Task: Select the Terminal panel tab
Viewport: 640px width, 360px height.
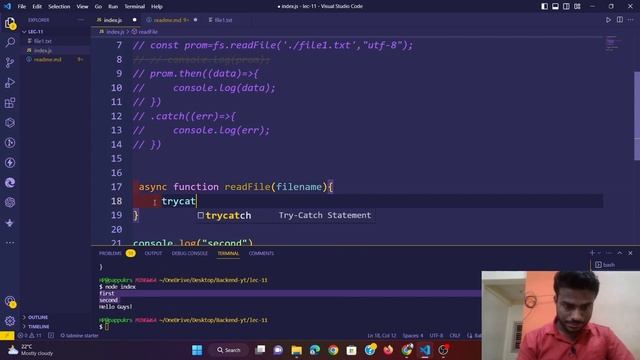Action: [x=228, y=253]
